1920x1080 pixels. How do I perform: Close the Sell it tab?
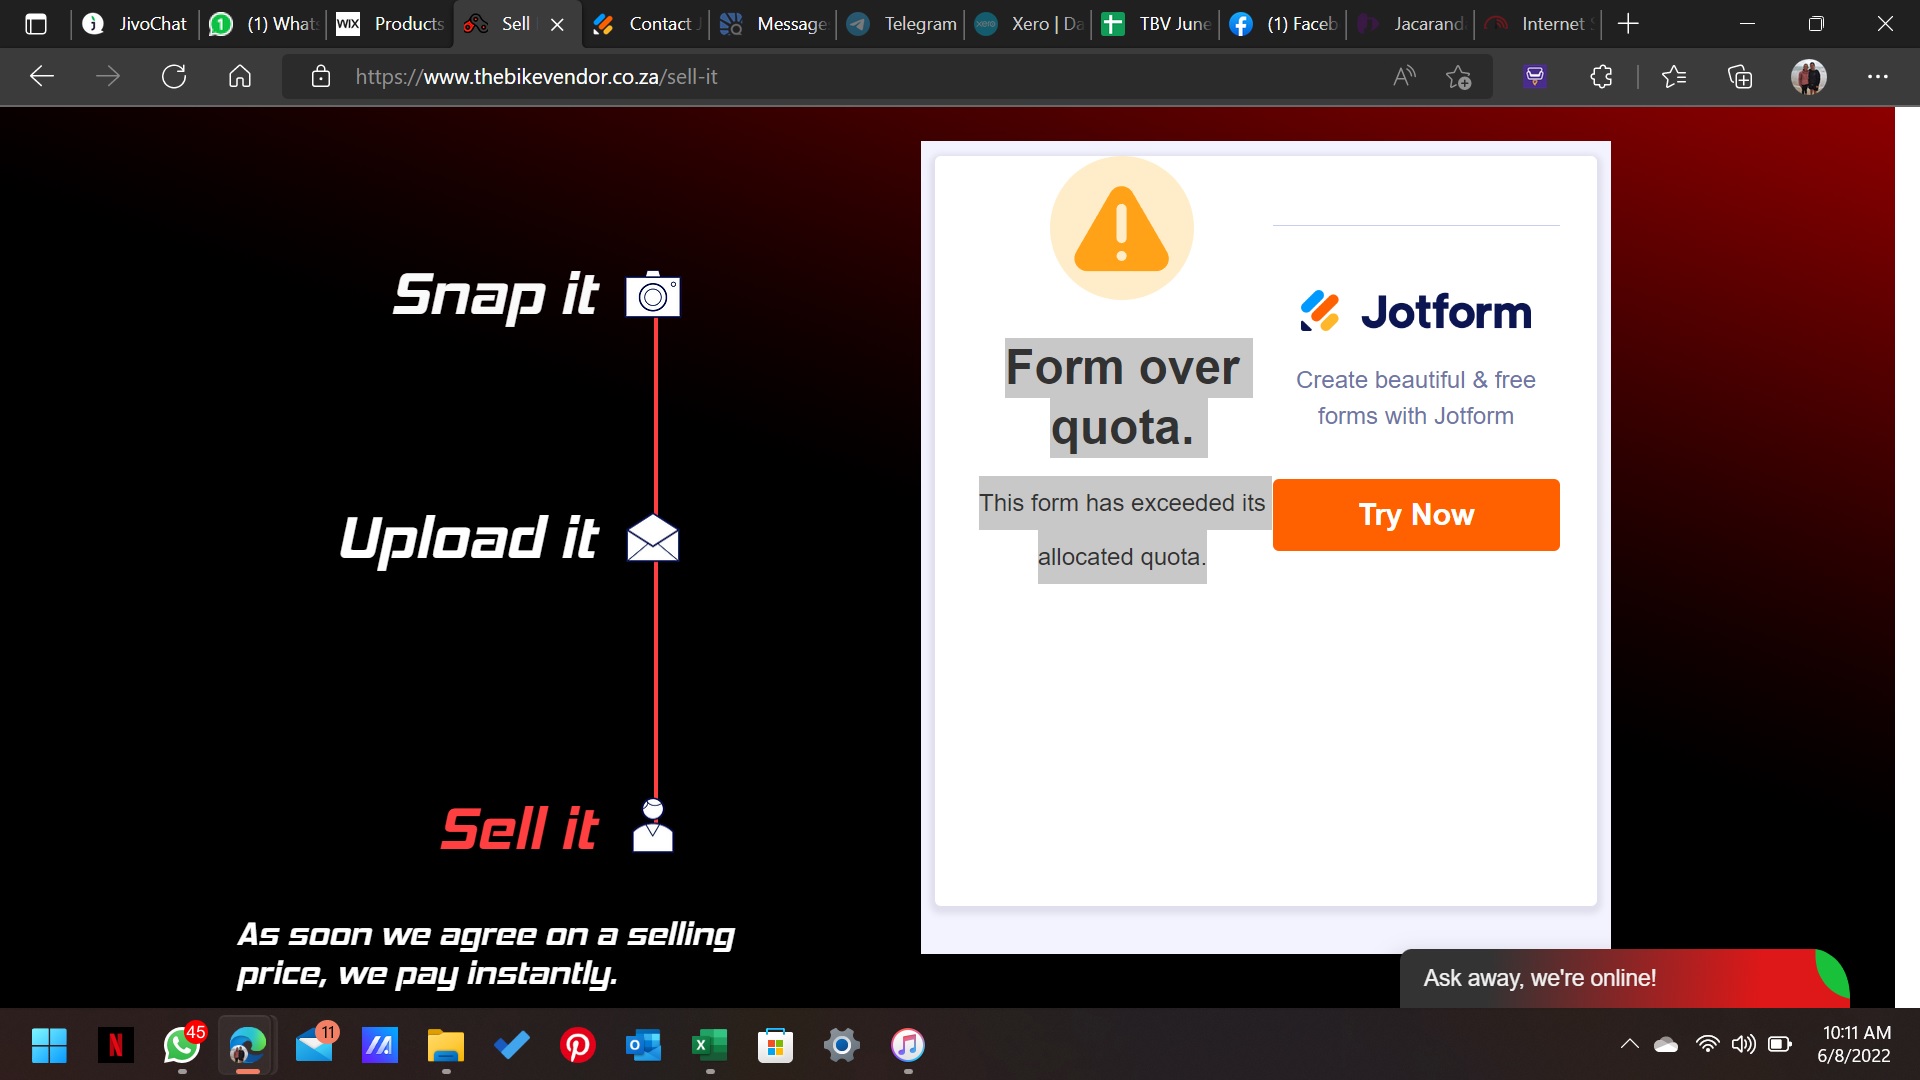pos(557,24)
